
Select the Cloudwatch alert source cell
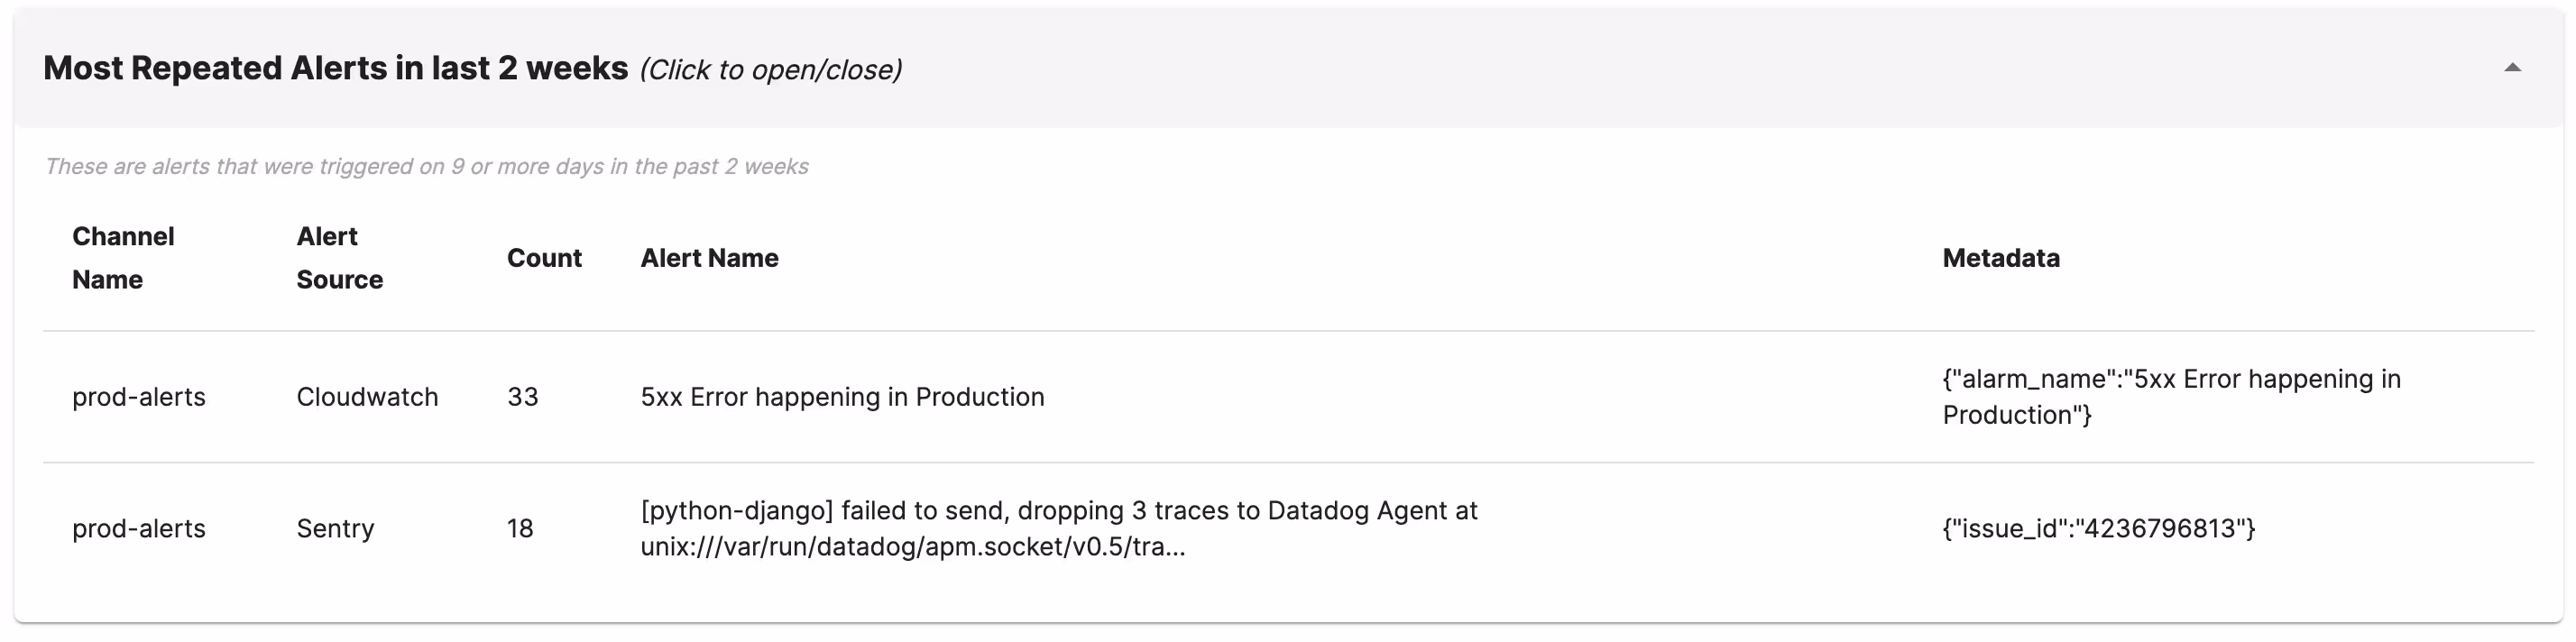(367, 397)
